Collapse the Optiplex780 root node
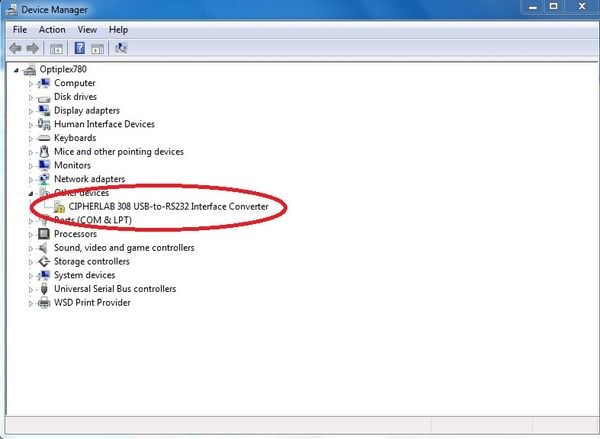 pos(19,70)
